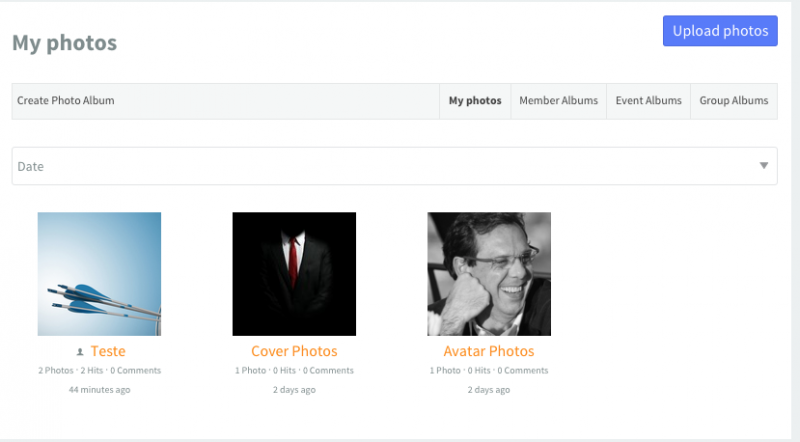Open the Cover Photos suit thumbnail
Image resolution: width=800 pixels, height=442 pixels.
pos(294,274)
